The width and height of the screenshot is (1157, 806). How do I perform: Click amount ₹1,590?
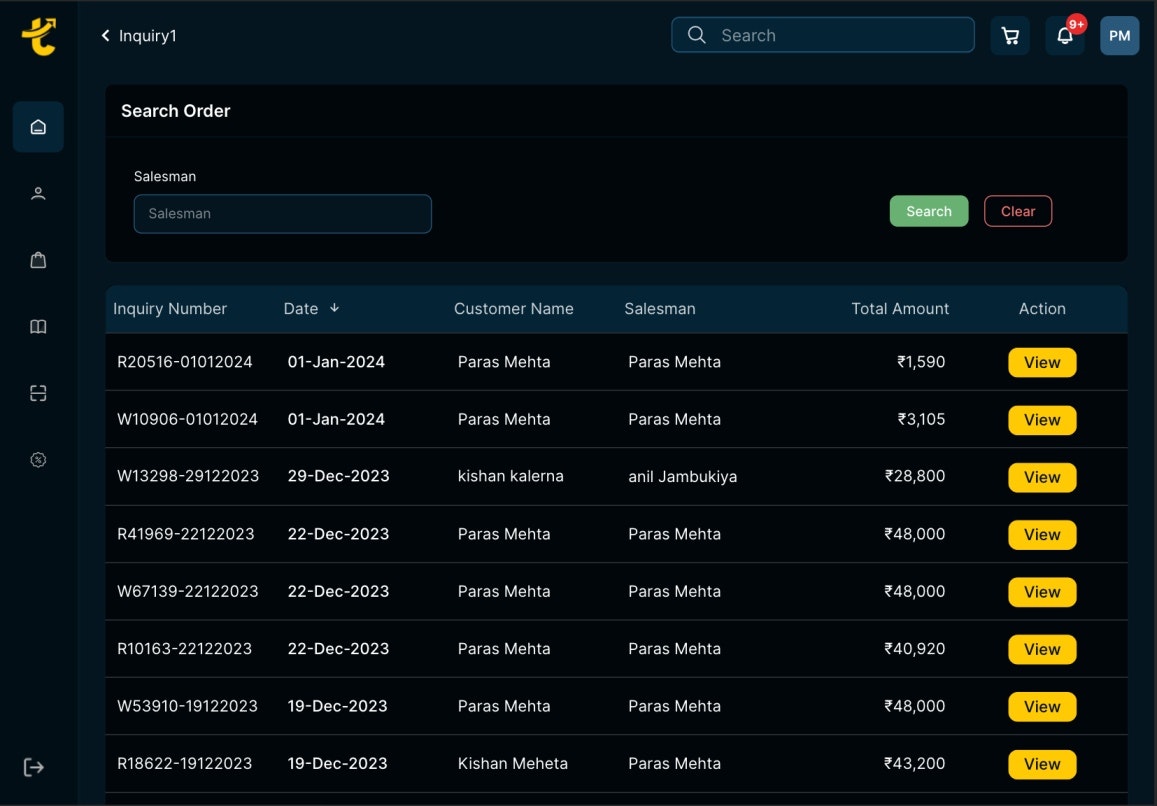tap(921, 362)
